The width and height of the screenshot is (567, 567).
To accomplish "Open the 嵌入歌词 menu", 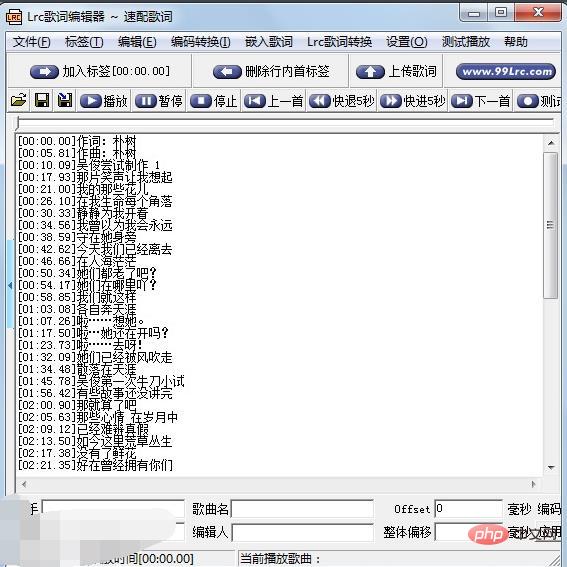I will [x=269, y=42].
